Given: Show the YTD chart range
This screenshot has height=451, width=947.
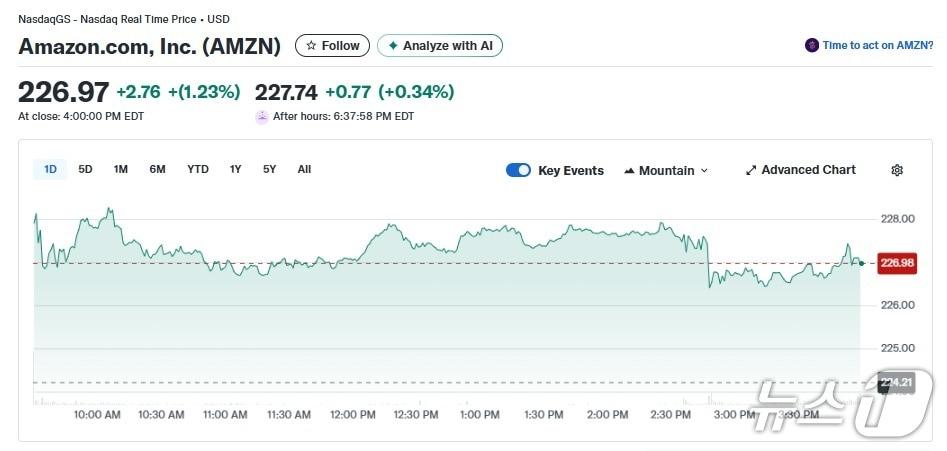Looking at the screenshot, I should (x=198, y=170).
